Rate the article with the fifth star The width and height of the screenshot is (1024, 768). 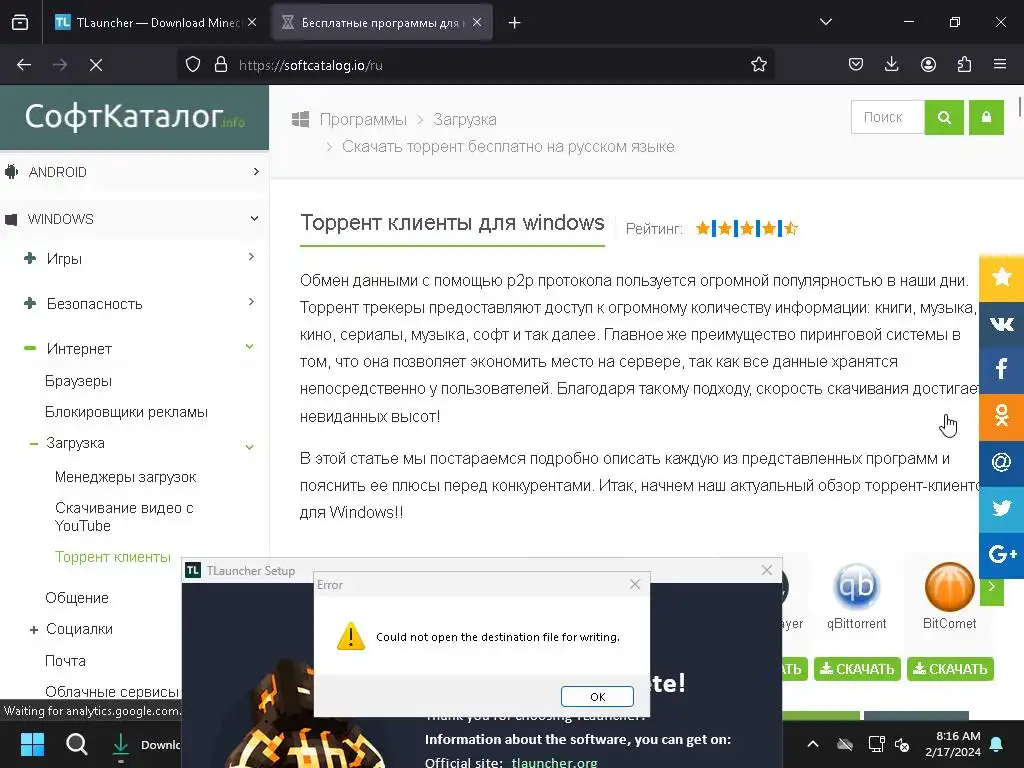click(791, 228)
